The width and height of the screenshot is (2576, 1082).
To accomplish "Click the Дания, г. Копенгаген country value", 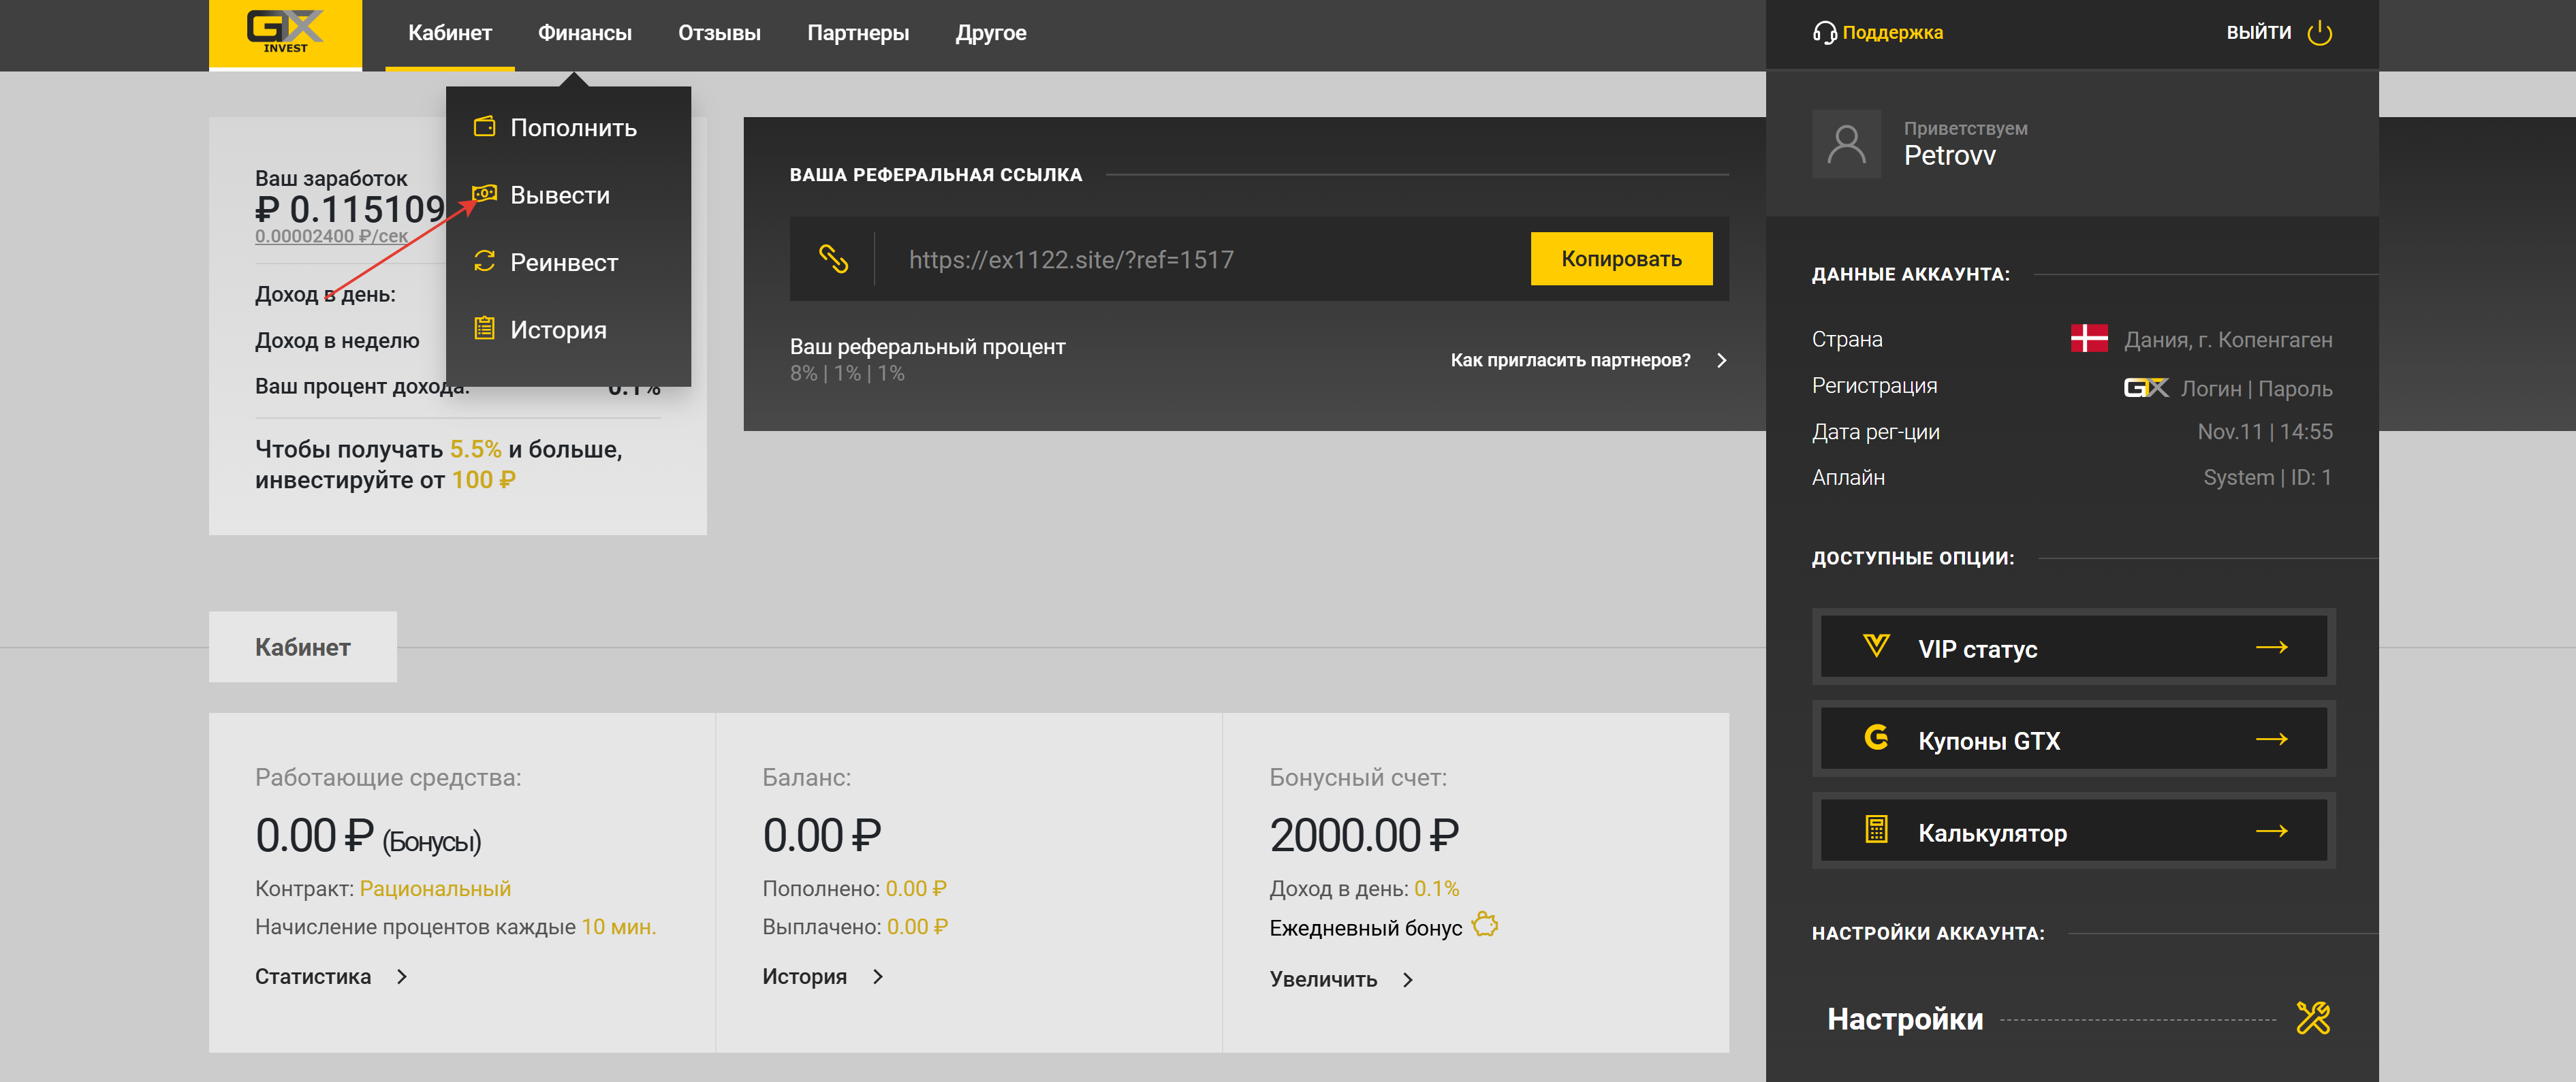I will tap(2228, 340).
